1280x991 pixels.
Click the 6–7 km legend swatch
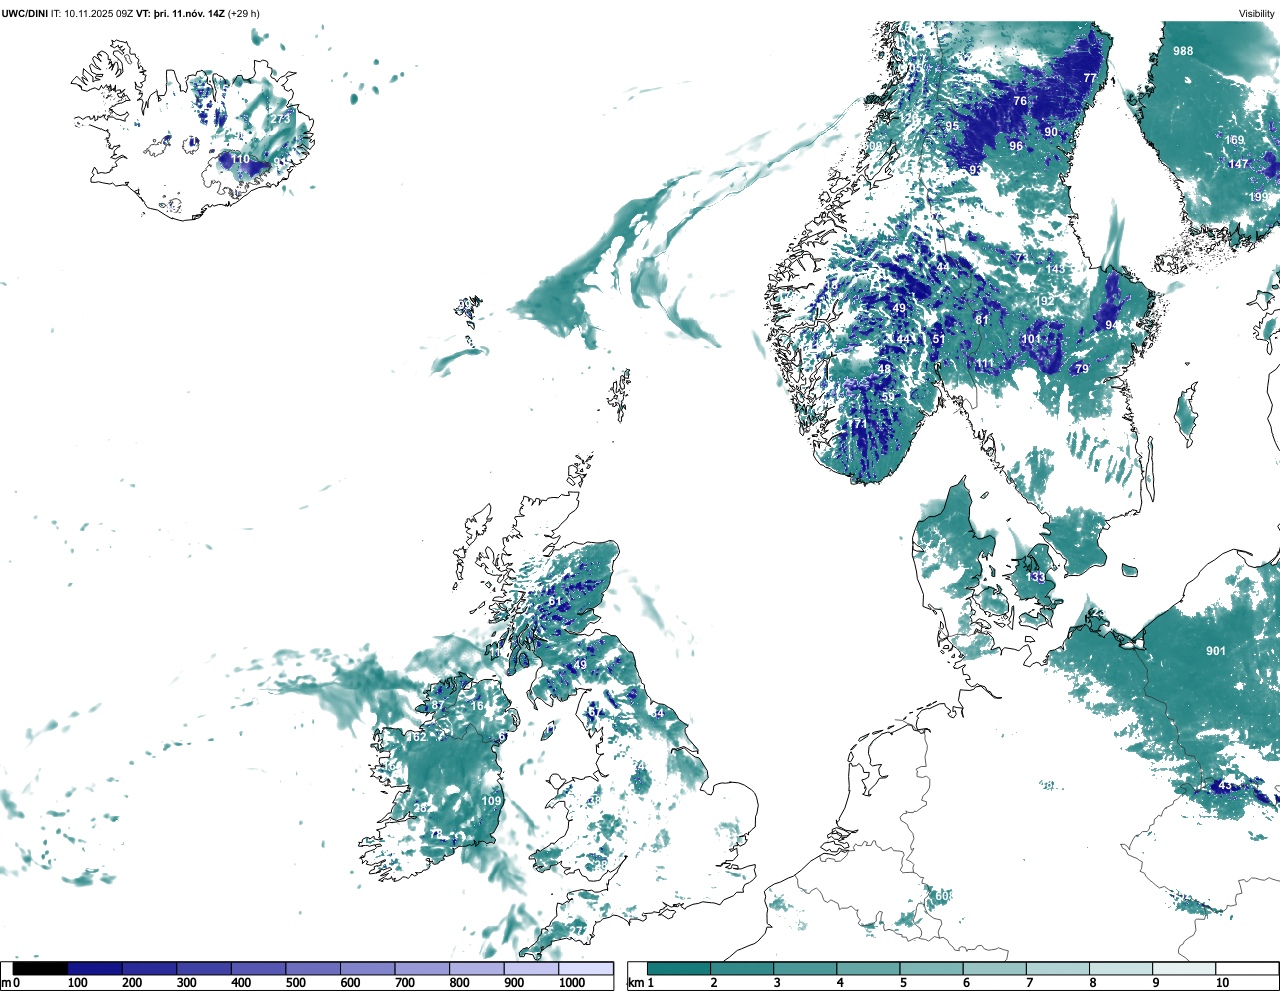coord(995,968)
